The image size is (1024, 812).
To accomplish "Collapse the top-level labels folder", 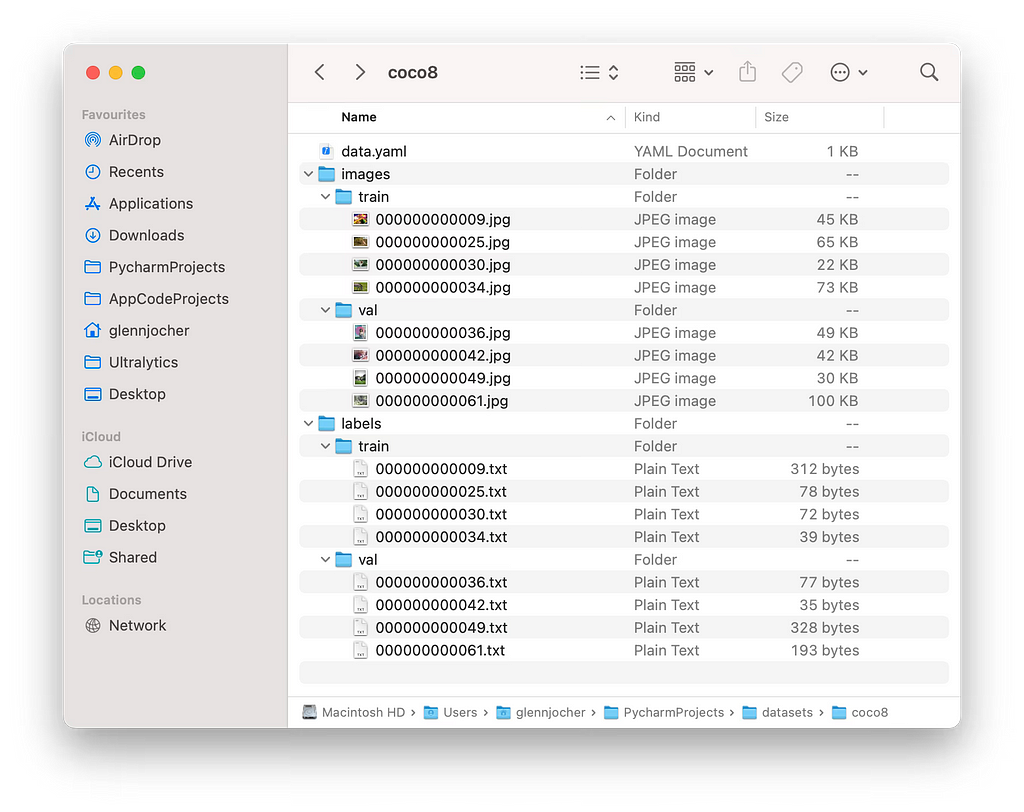I will point(308,423).
